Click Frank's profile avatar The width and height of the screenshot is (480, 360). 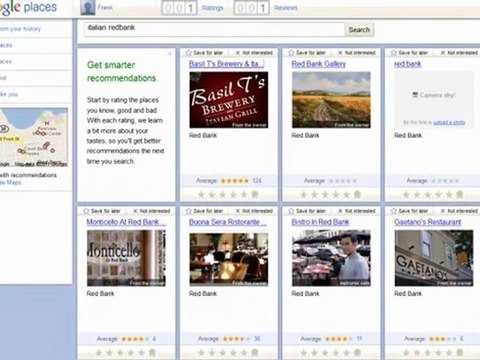coord(88,7)
